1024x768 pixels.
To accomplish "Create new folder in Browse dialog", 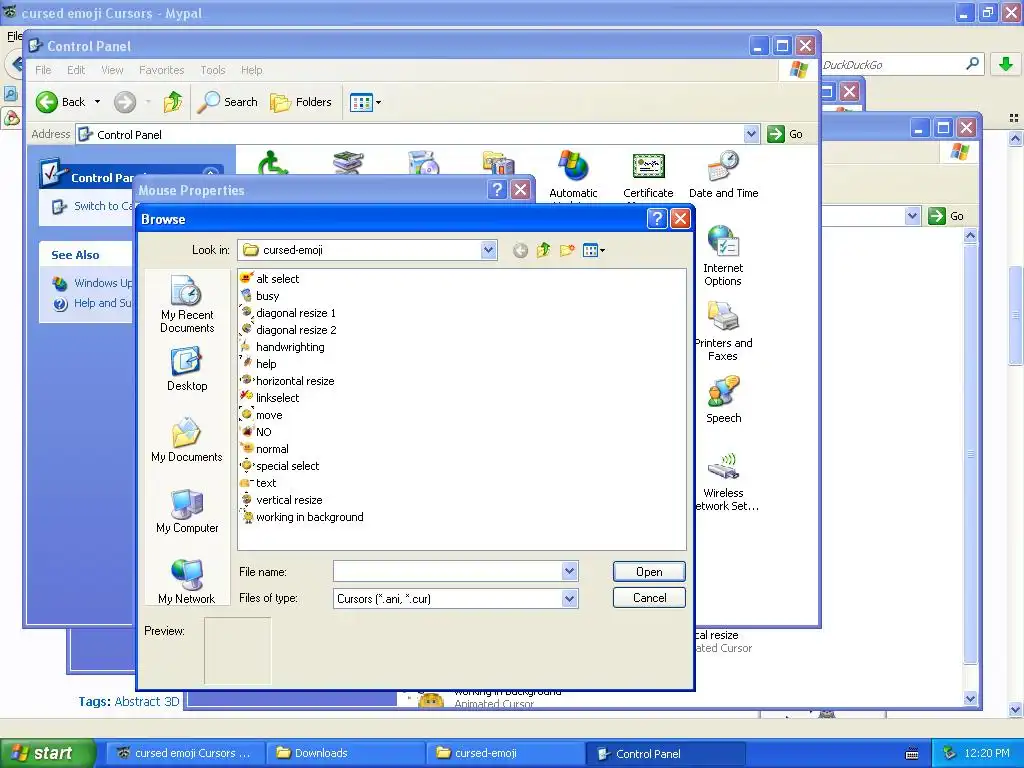I will (x=567, y=250).
